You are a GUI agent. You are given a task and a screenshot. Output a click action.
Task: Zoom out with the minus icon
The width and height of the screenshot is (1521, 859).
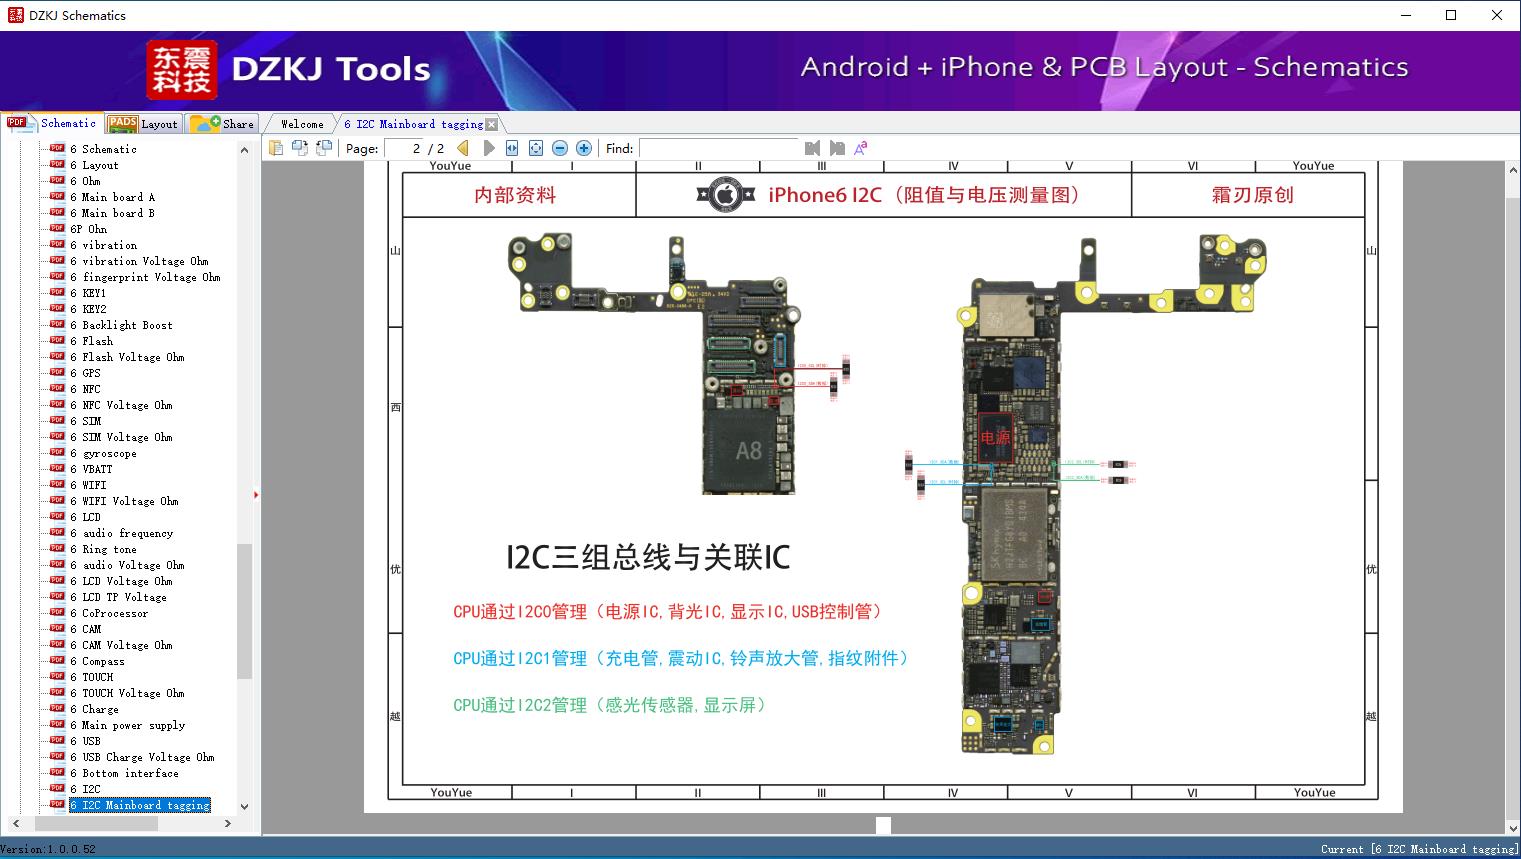(x=560, y=148)
